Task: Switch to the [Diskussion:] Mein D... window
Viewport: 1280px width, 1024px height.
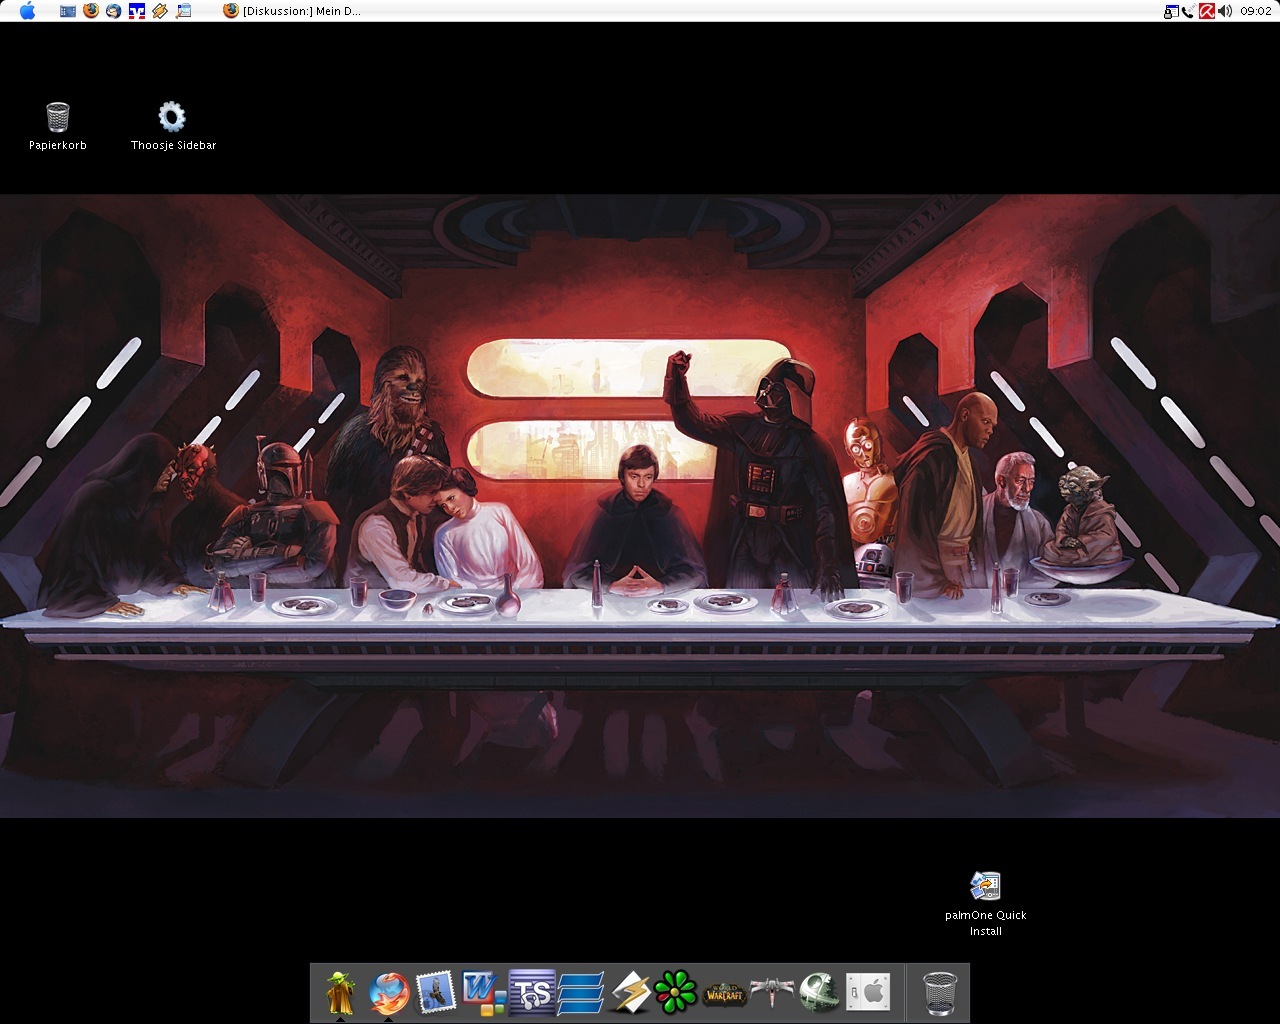Action: (x=292, y=11)
